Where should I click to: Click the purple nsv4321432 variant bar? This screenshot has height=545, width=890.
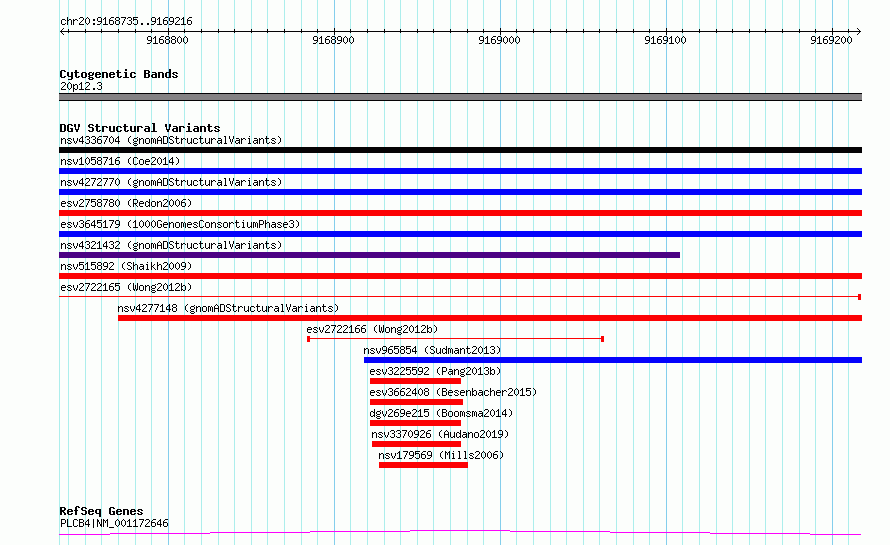click(370, 255)
